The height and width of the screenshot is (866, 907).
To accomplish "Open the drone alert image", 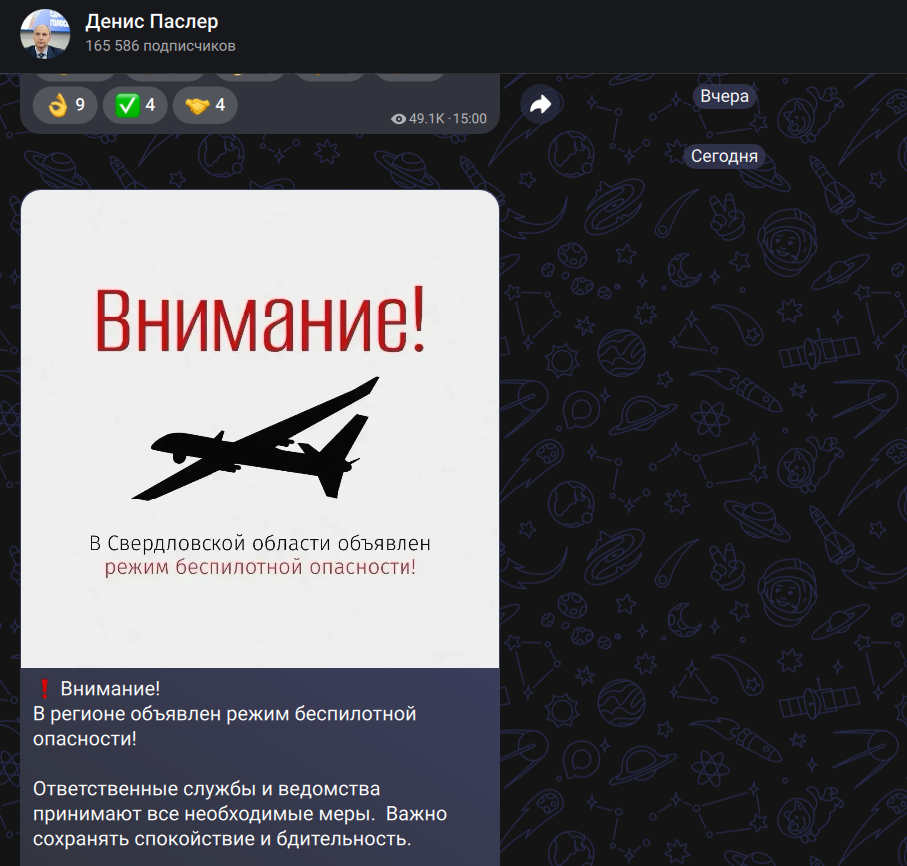I will [260, 429].
